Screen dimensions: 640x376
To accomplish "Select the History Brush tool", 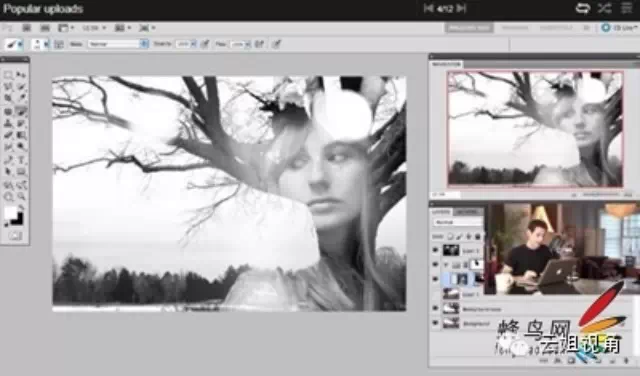I will click(22, 123).
